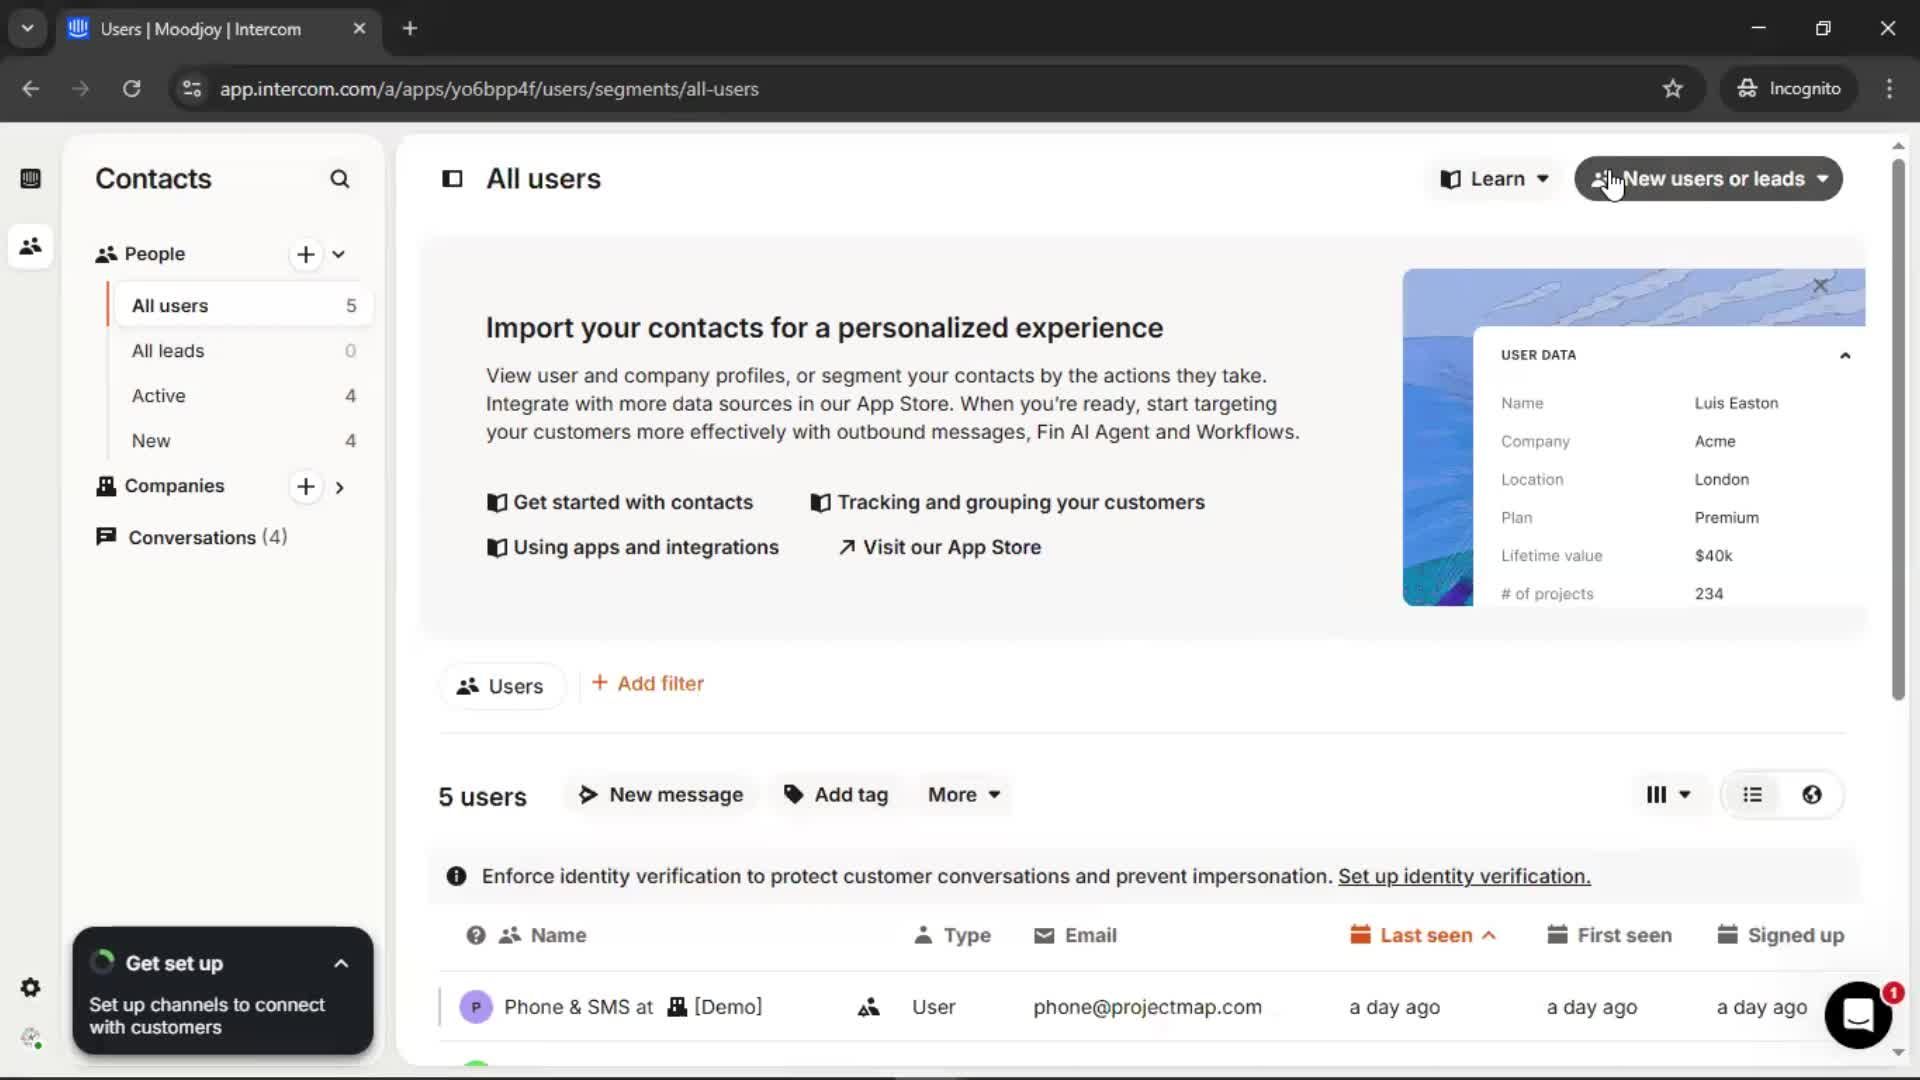Image resolution: width=1920 pixels, height=1080 pixels.
Task: Open a new browser tab
Action: (410, 29)
